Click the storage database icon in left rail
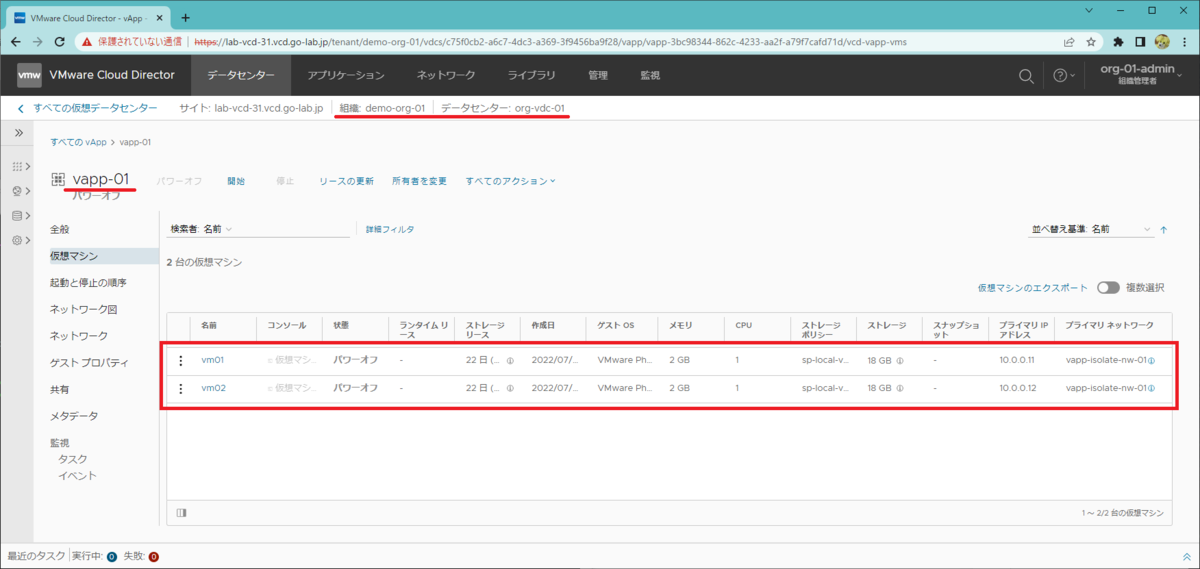1200x569 pixels. coord(17,216)
